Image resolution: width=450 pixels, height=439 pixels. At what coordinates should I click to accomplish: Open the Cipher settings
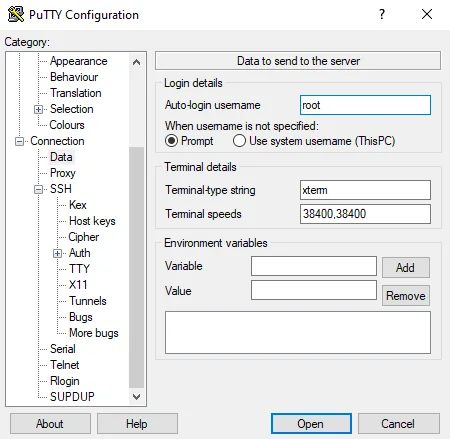pyautogui.click(x=84, y=237)
